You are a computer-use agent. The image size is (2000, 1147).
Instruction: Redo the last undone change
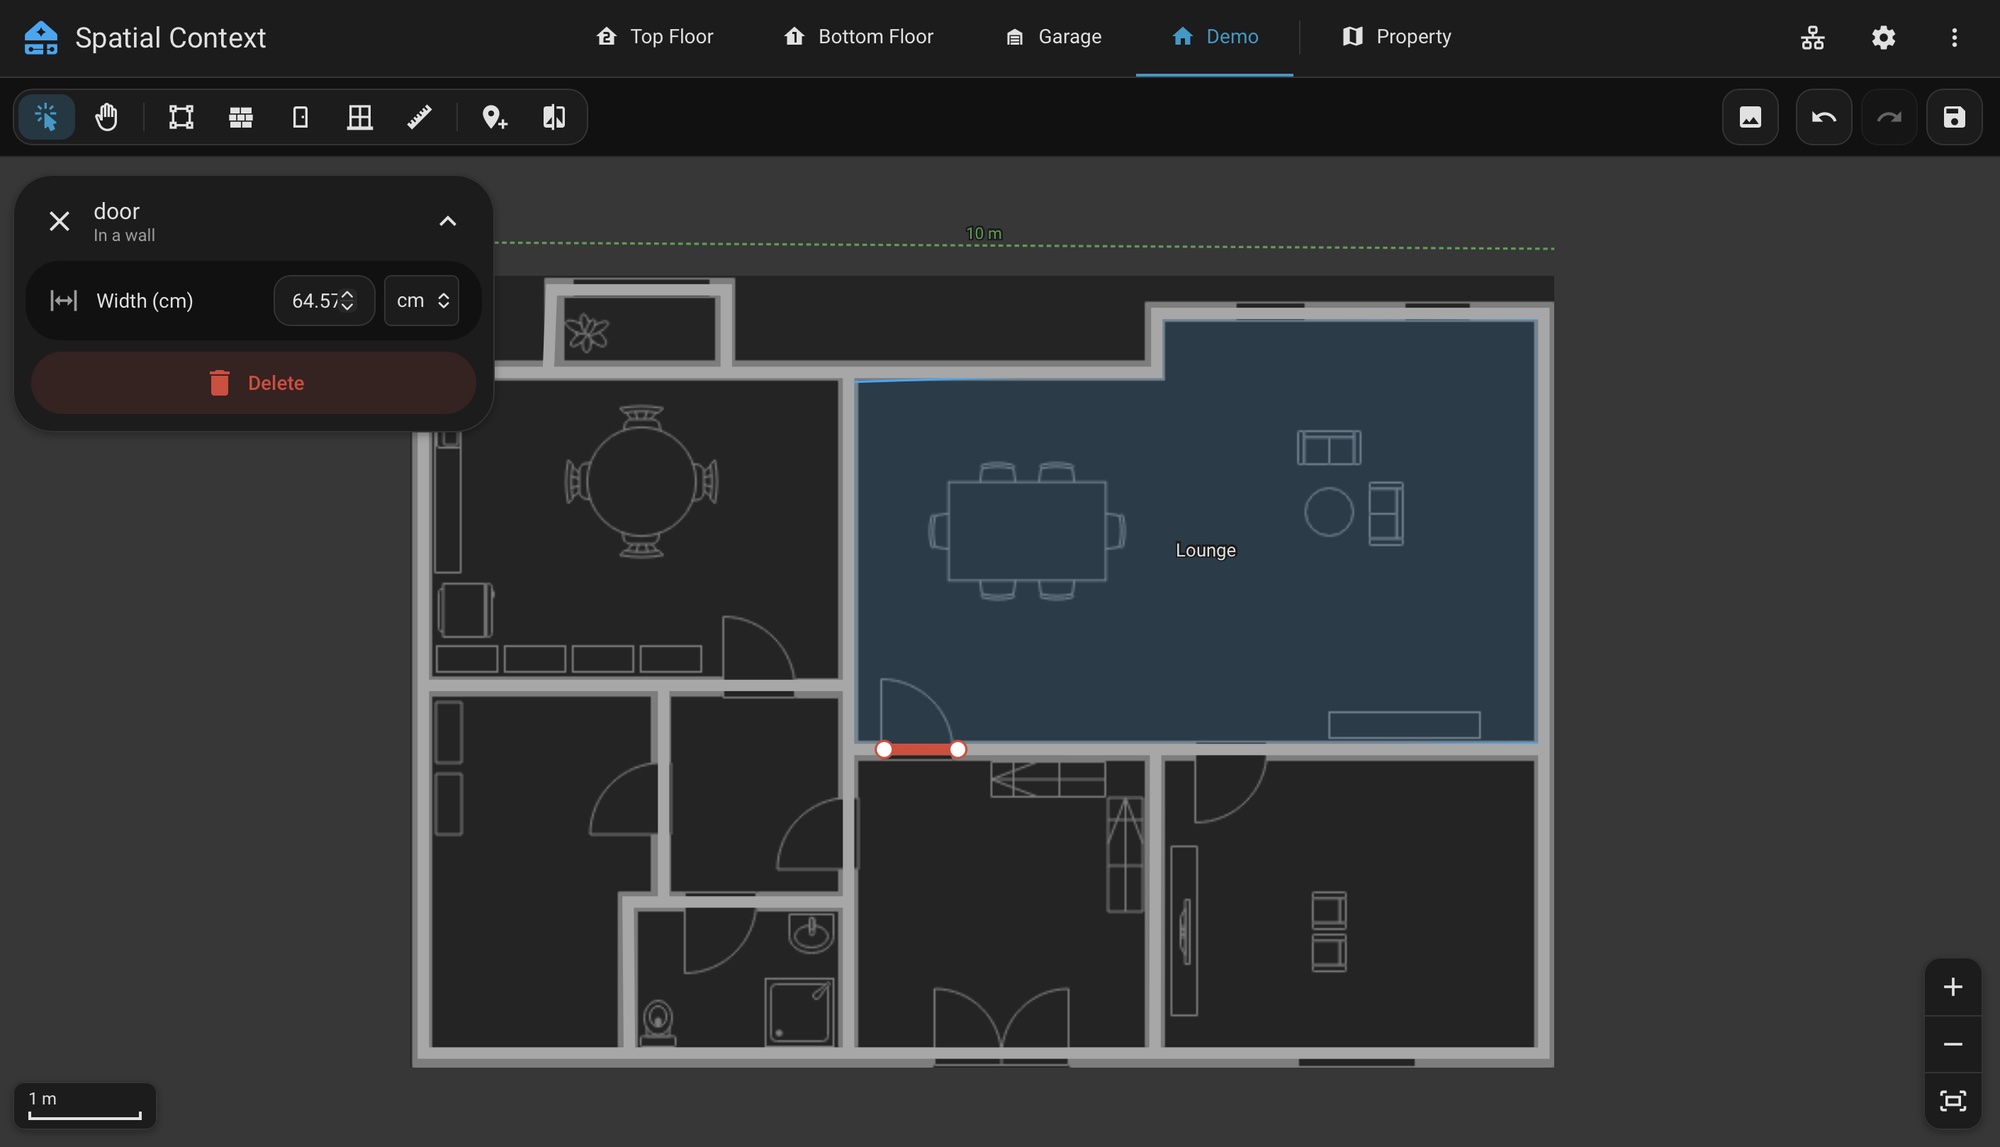pos(1889,117)
